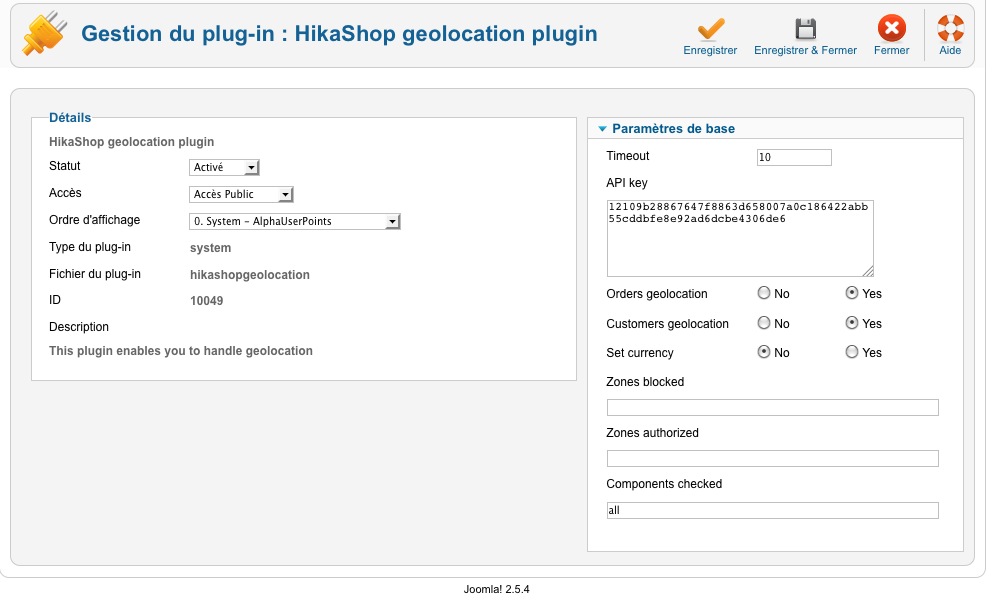The width and height of the screenshot is (992, 608).
Task: Click the Enregistrer & Fermer label
Action: click(x=805, y=50)
